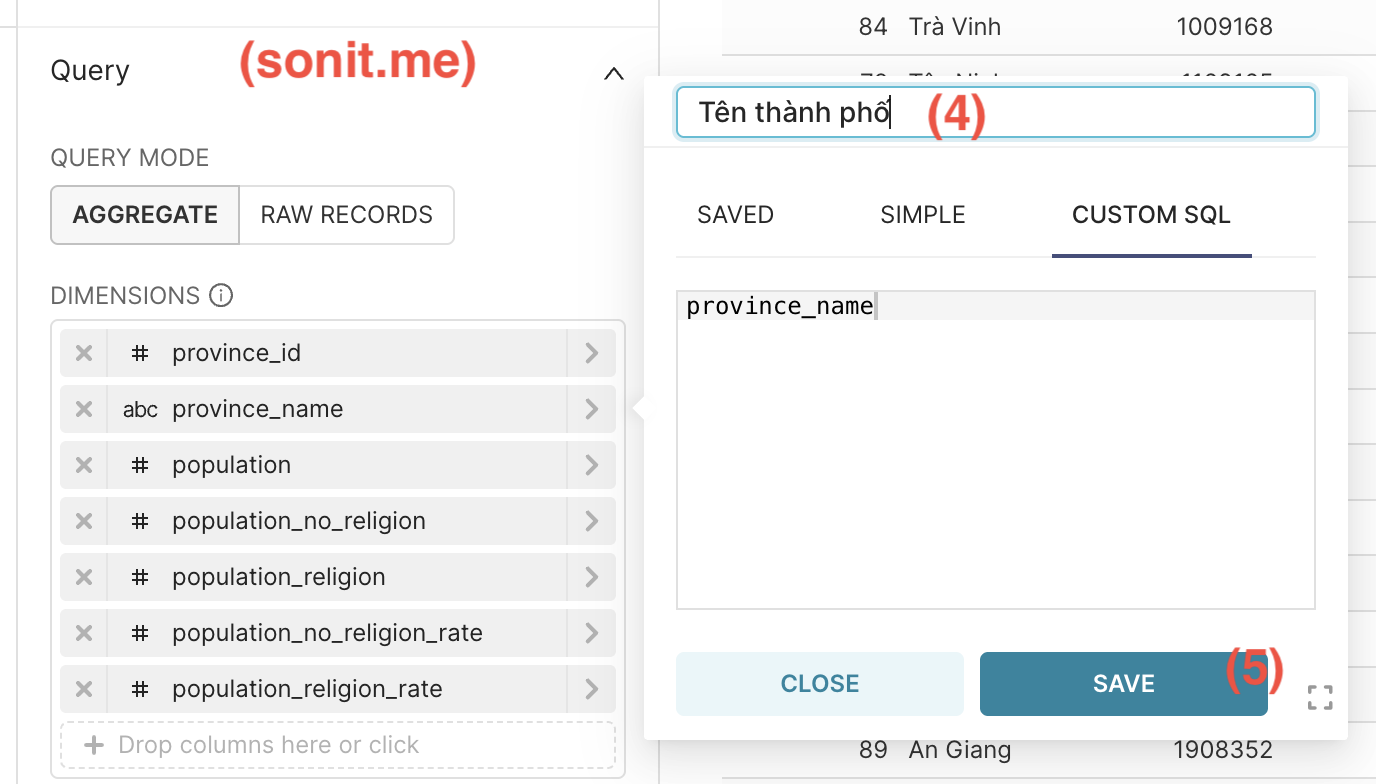Click the plus icon to add a column

[x=93, y=744]
